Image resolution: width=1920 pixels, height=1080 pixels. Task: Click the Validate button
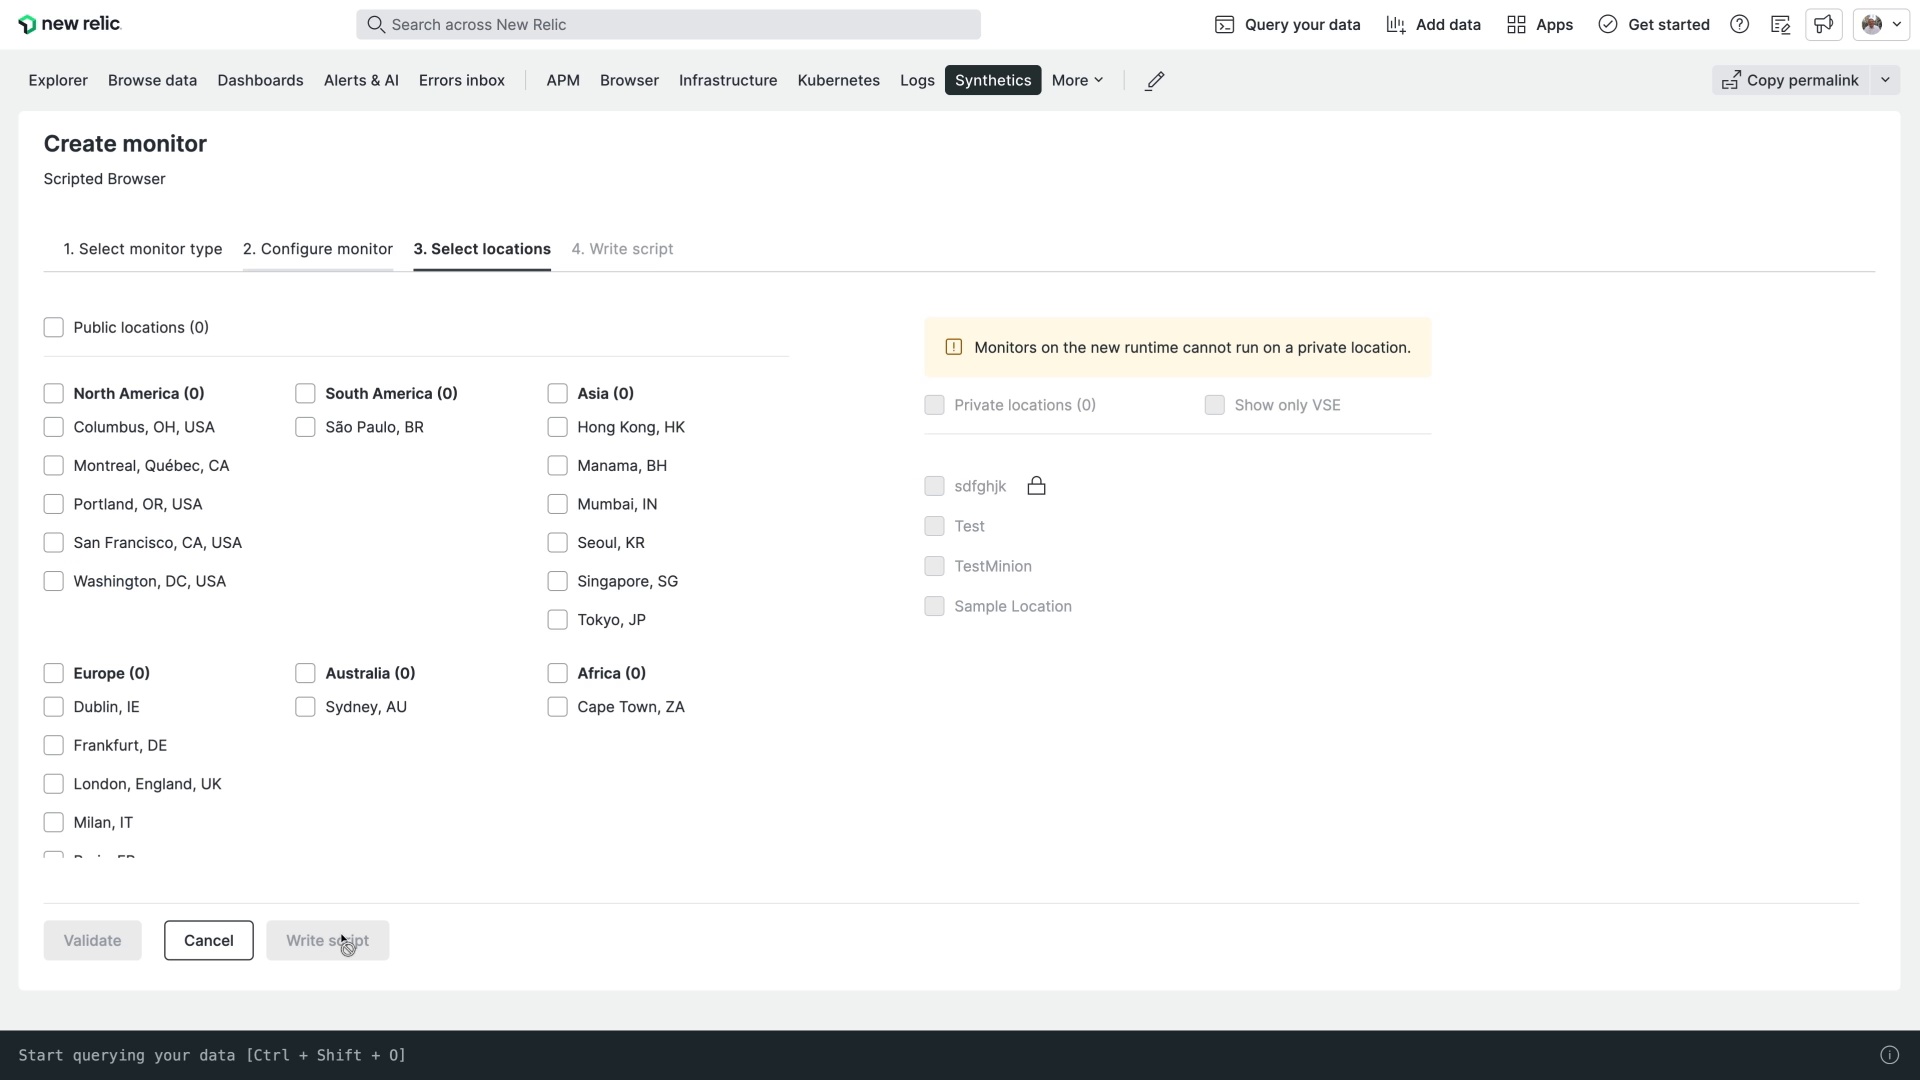point(92,939)
